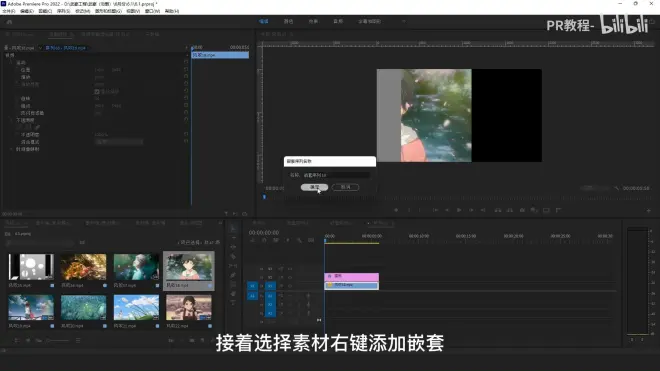The image size is (660, 371).
Task: Switch to the 效果 workspace tab
Action: tap(313, 21)
